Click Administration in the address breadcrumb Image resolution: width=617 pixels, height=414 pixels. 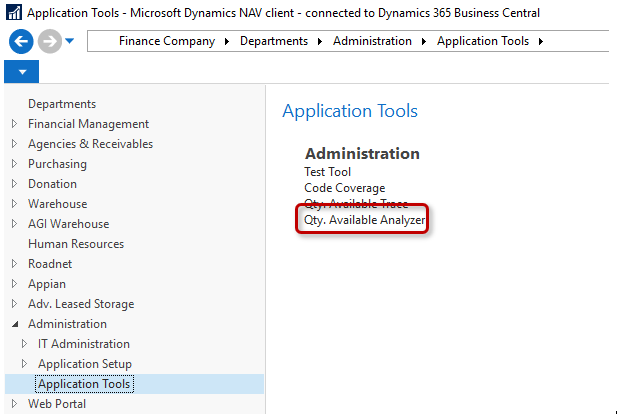point(372,41)
